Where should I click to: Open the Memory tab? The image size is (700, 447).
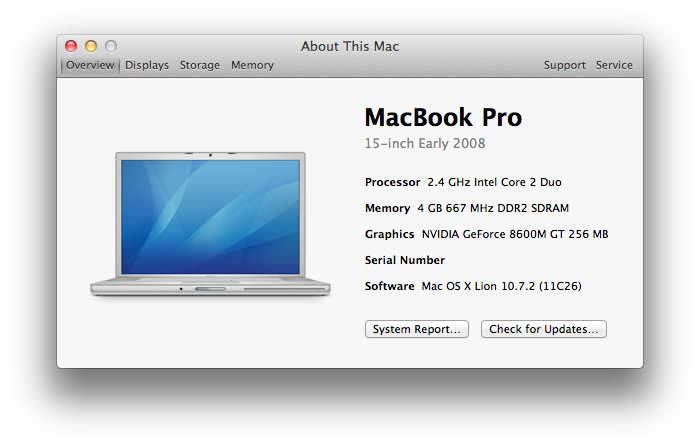click(x=252, y=65)
